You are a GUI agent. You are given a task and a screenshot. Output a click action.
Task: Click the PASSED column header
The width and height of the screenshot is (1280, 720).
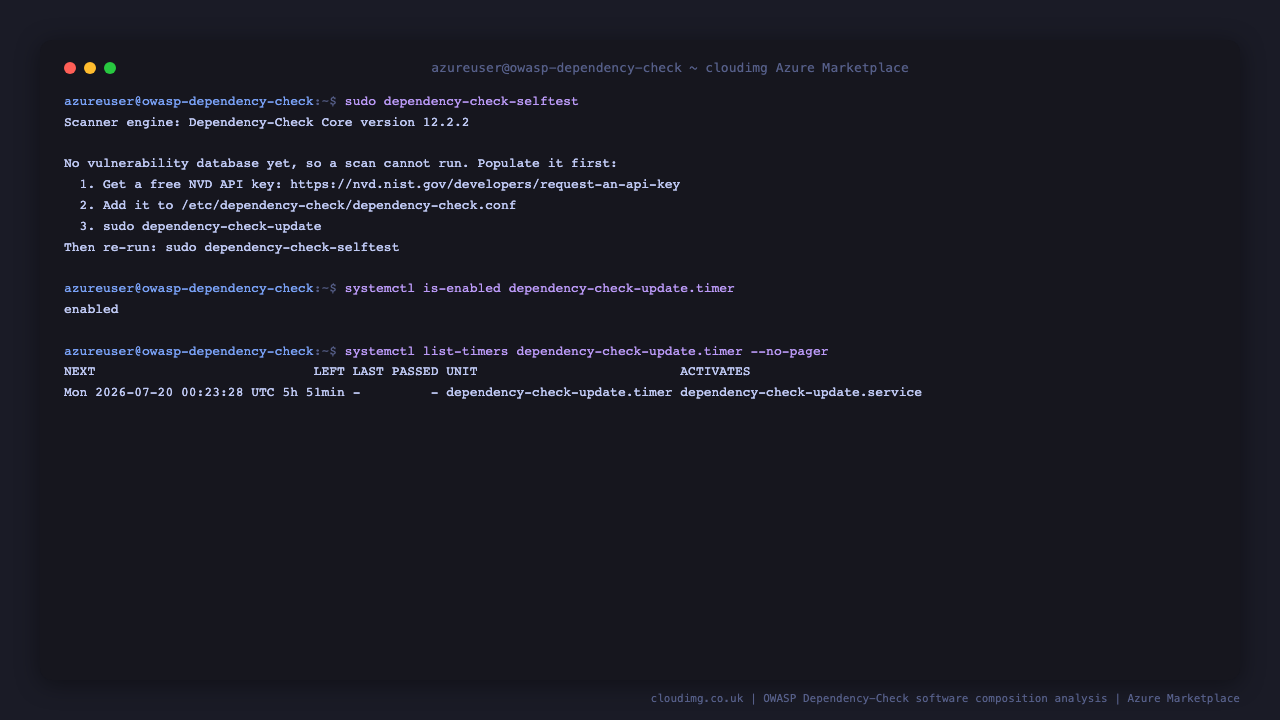point(415,372)
